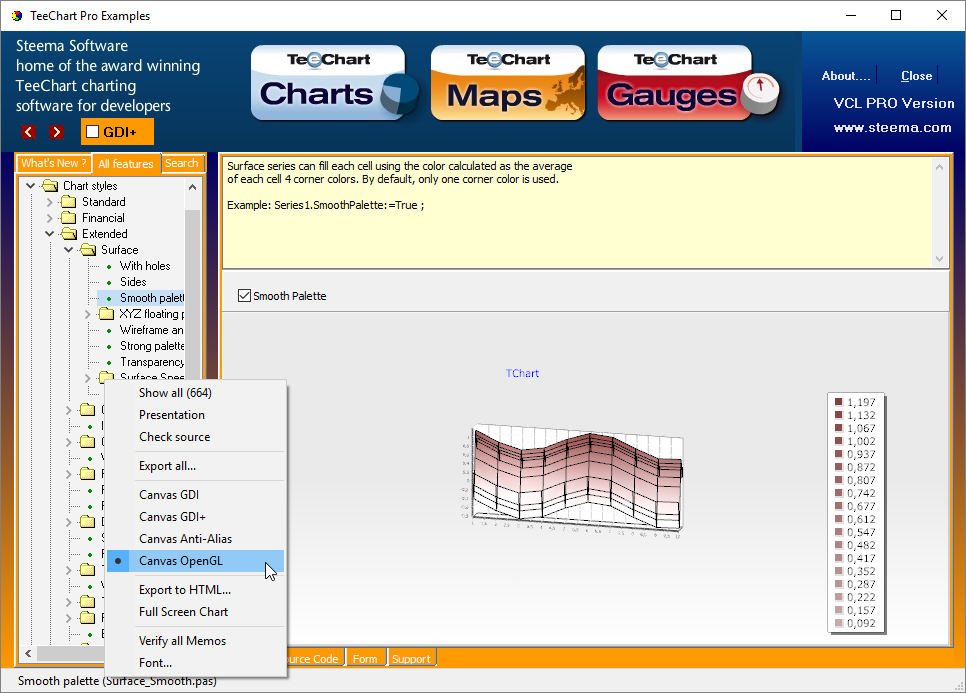Click the Chart styles folder icon

pyautogui.click(x=50, y=185)
